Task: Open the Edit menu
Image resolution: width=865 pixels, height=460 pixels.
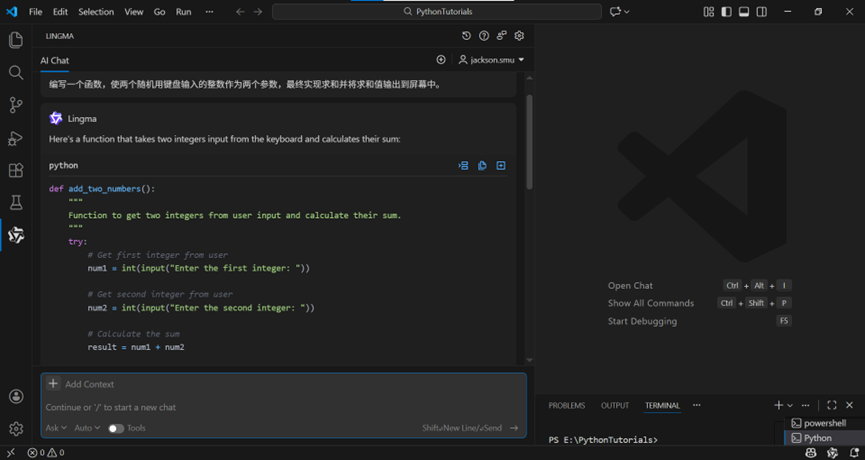Action: (x=60, y=12)
